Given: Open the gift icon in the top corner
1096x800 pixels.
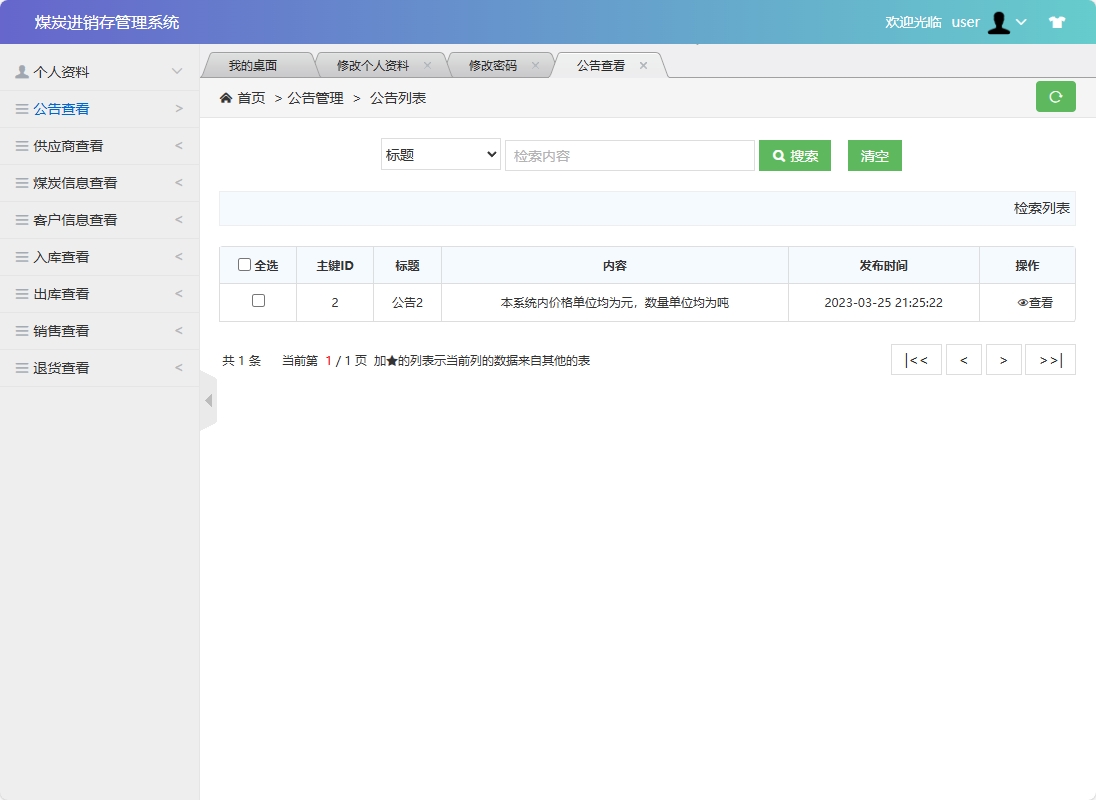Looking at the screenshot, I should coord(1056,21).
